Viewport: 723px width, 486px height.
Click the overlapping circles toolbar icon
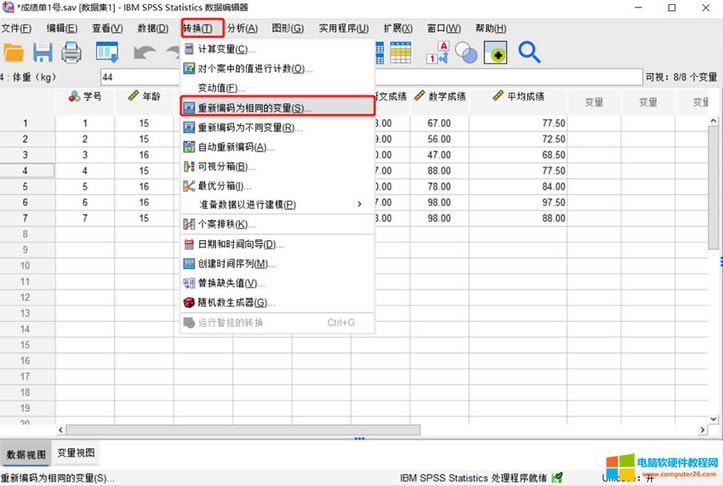click(x=466, y=53)
